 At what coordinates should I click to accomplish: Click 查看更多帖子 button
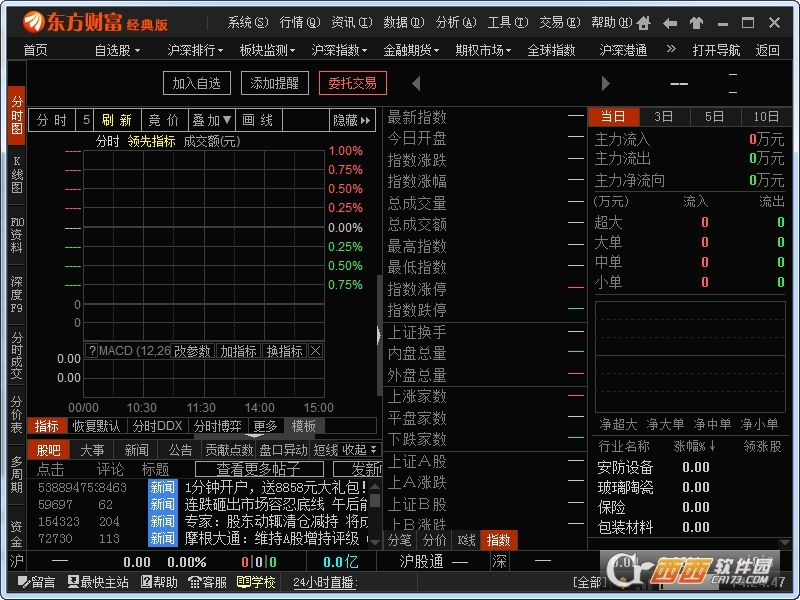[x=259, y=468]
